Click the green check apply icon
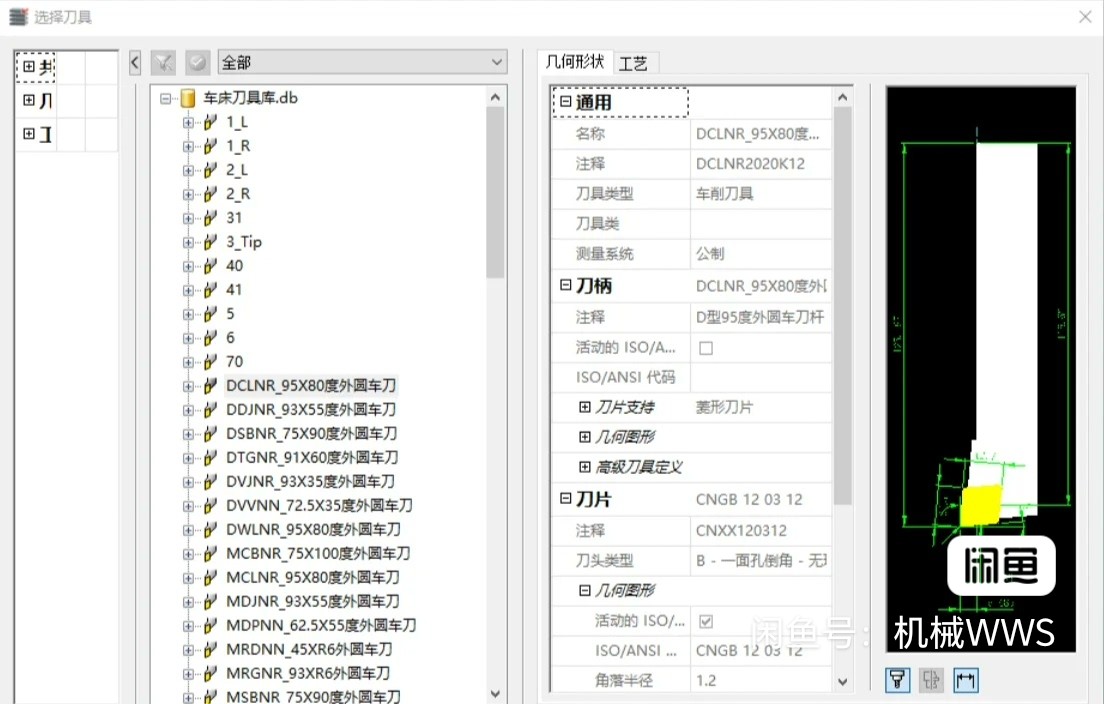This screenshot has height=704, width=1104. (x=197, y=62)
